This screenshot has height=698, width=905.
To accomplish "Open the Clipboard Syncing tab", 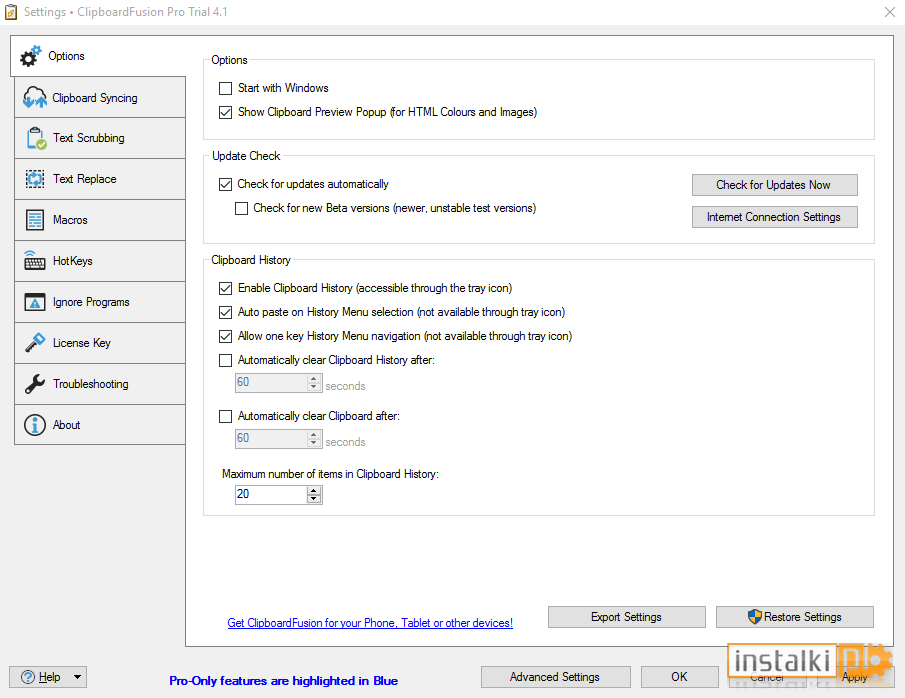I will tap(100, 98).
